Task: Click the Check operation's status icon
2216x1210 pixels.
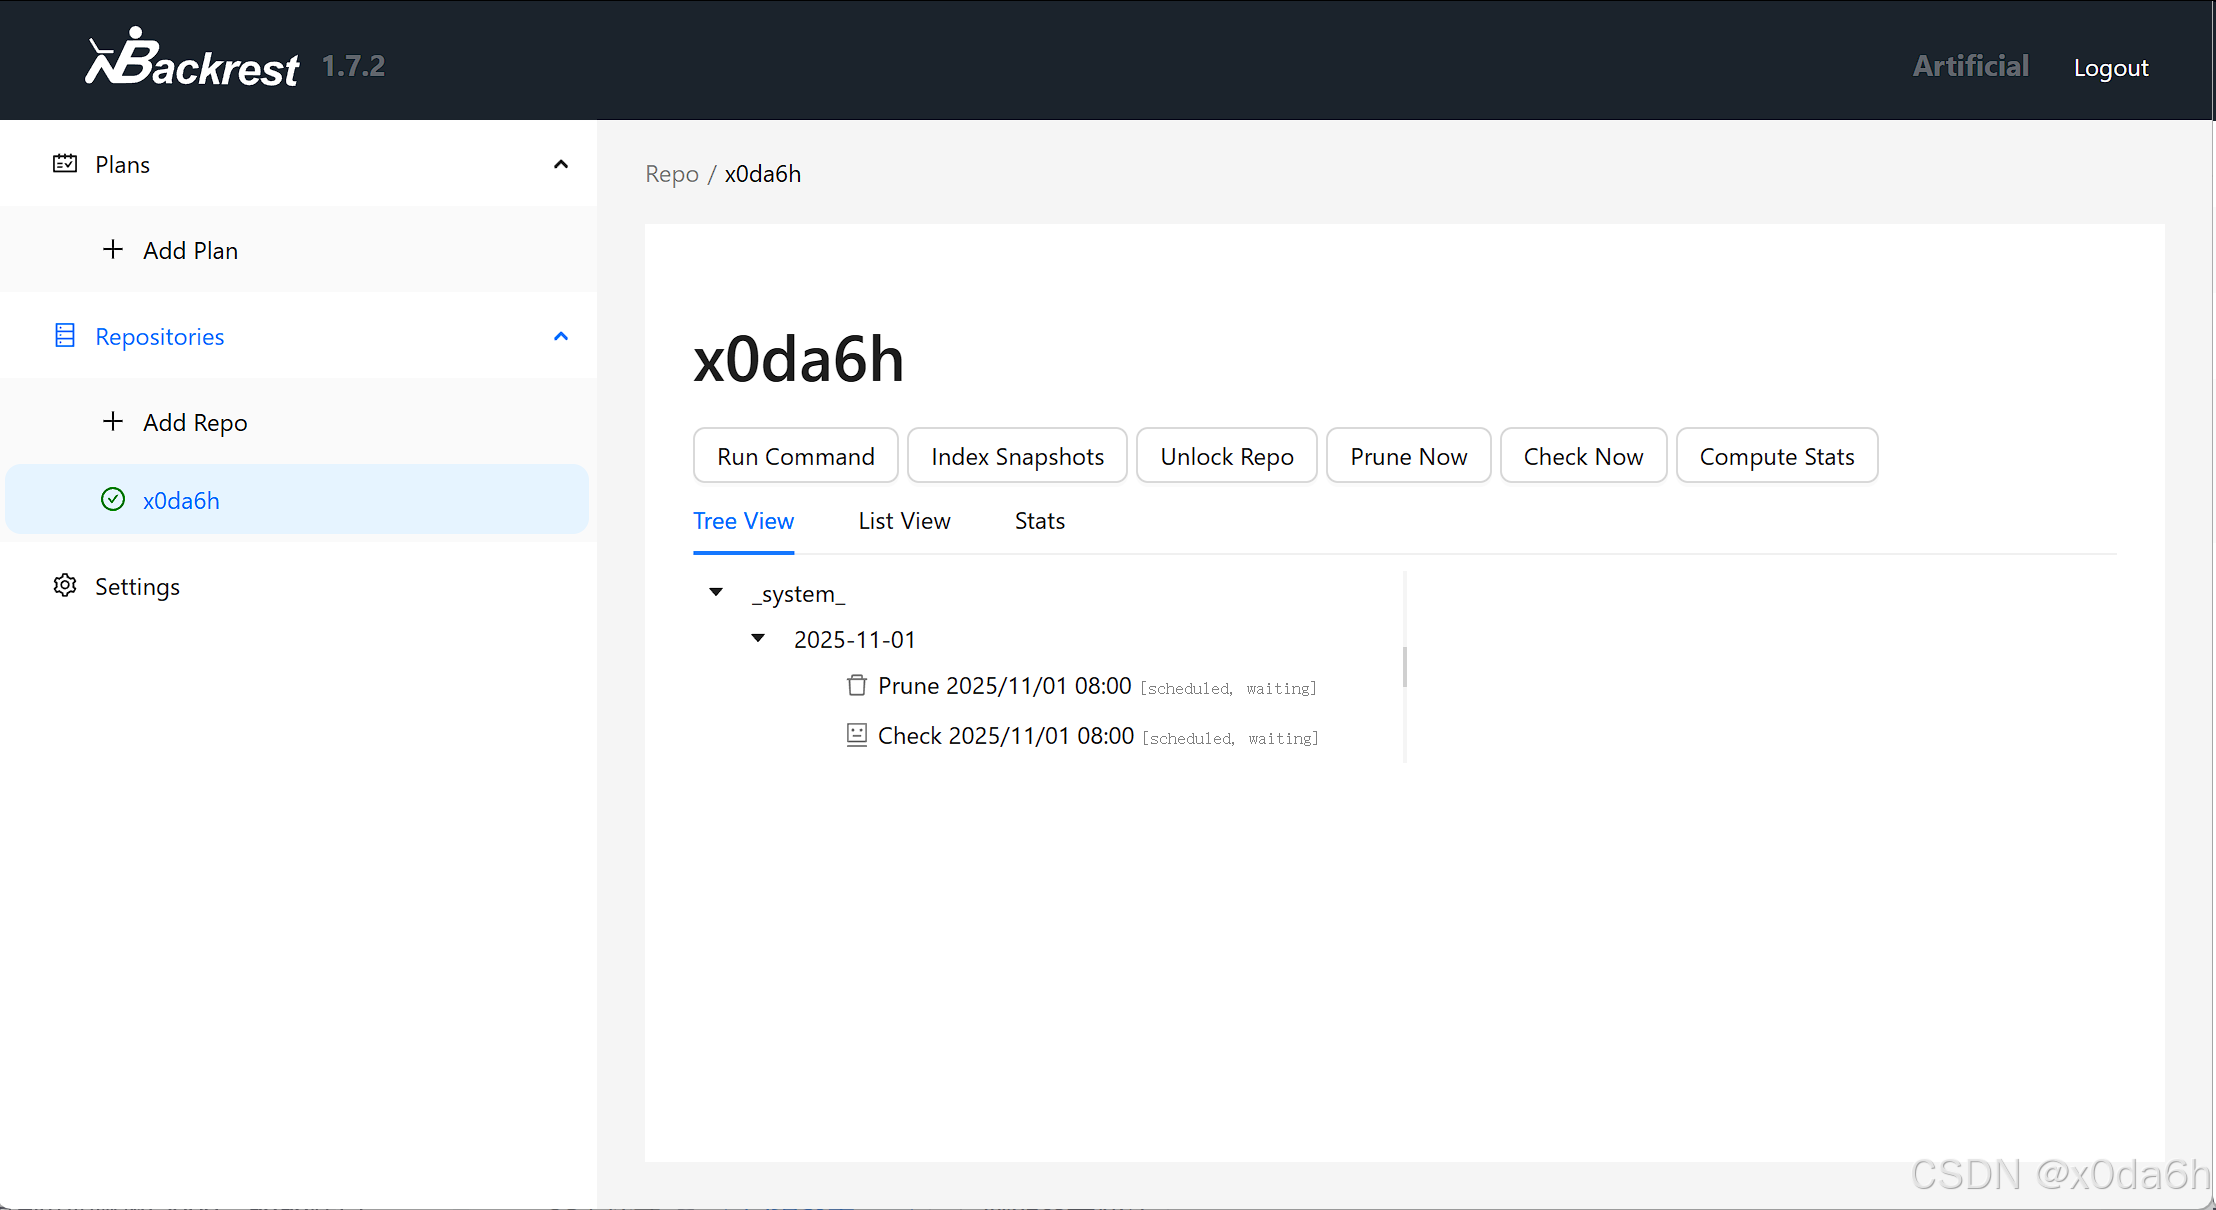Action: coord(857,736)
